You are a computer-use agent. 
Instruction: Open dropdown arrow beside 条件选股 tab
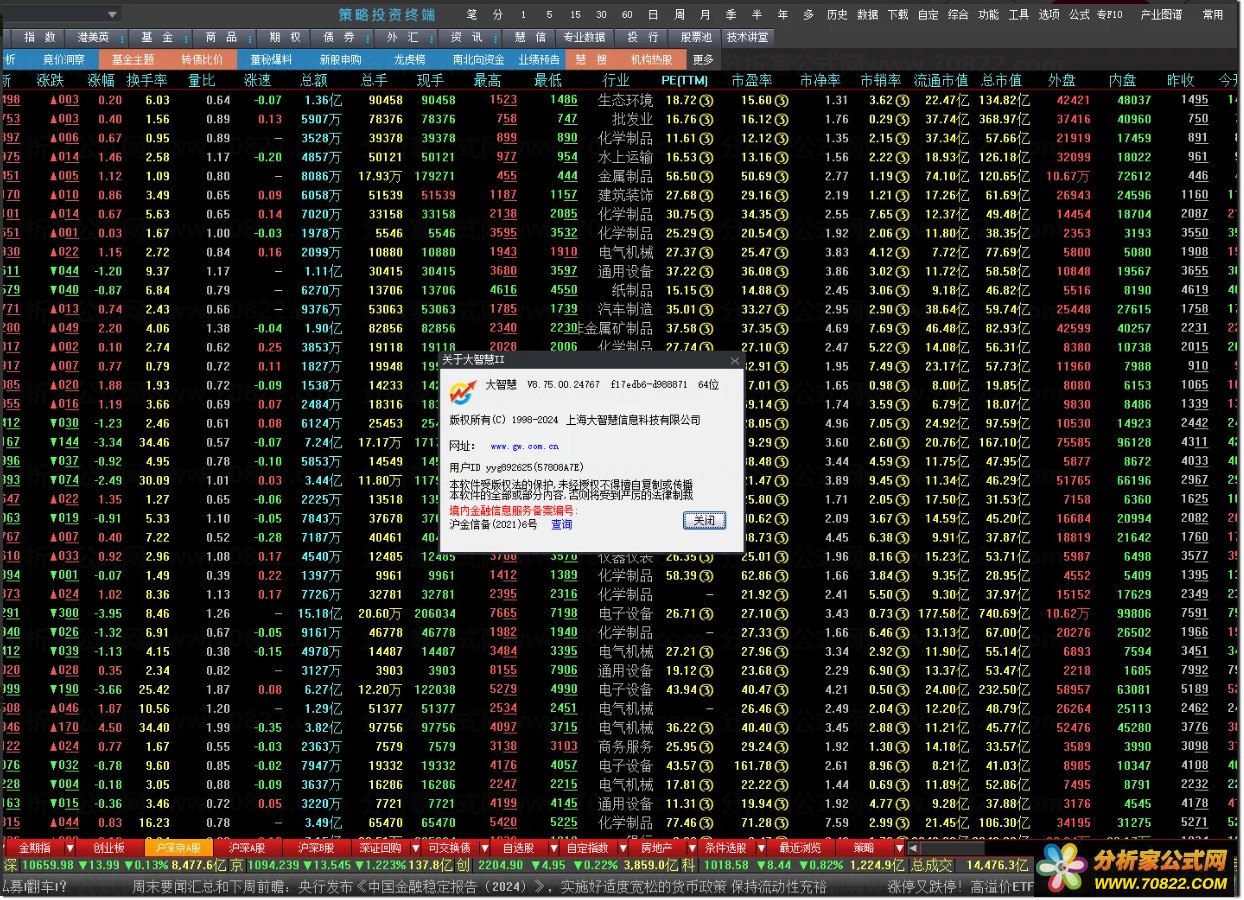(x=761, y=848)
